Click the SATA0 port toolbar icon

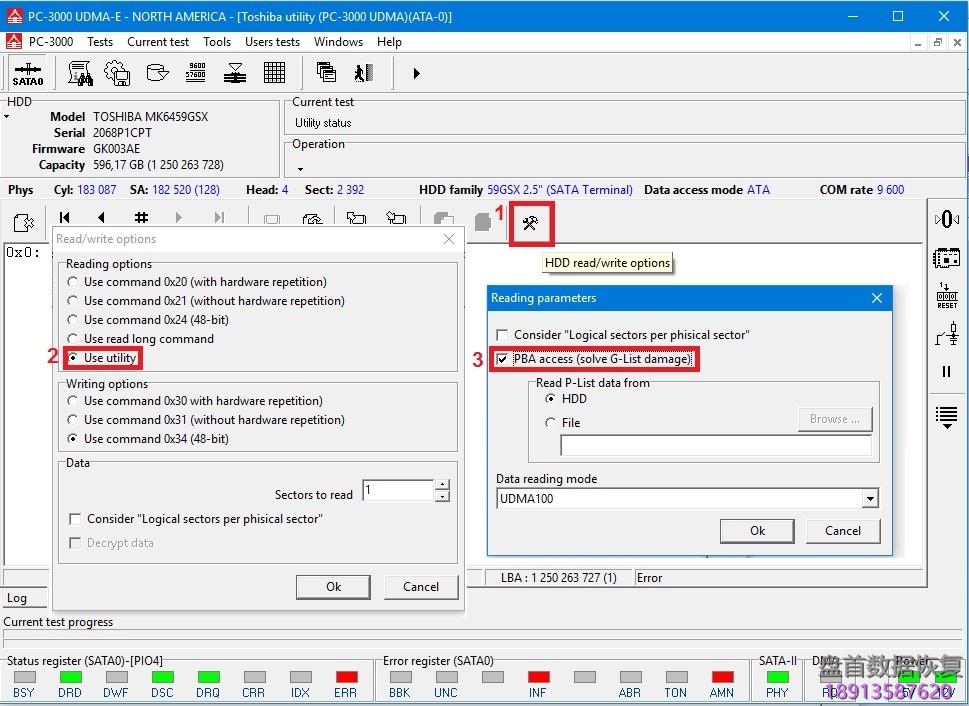(28, 74)
